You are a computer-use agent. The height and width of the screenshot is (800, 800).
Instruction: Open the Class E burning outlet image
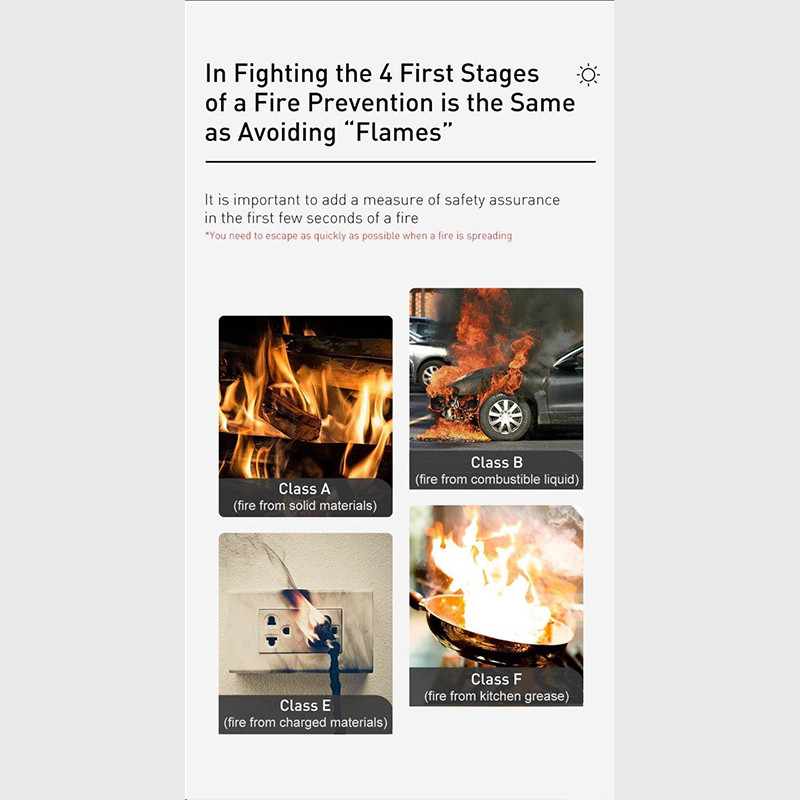click(x=306, y=634)
